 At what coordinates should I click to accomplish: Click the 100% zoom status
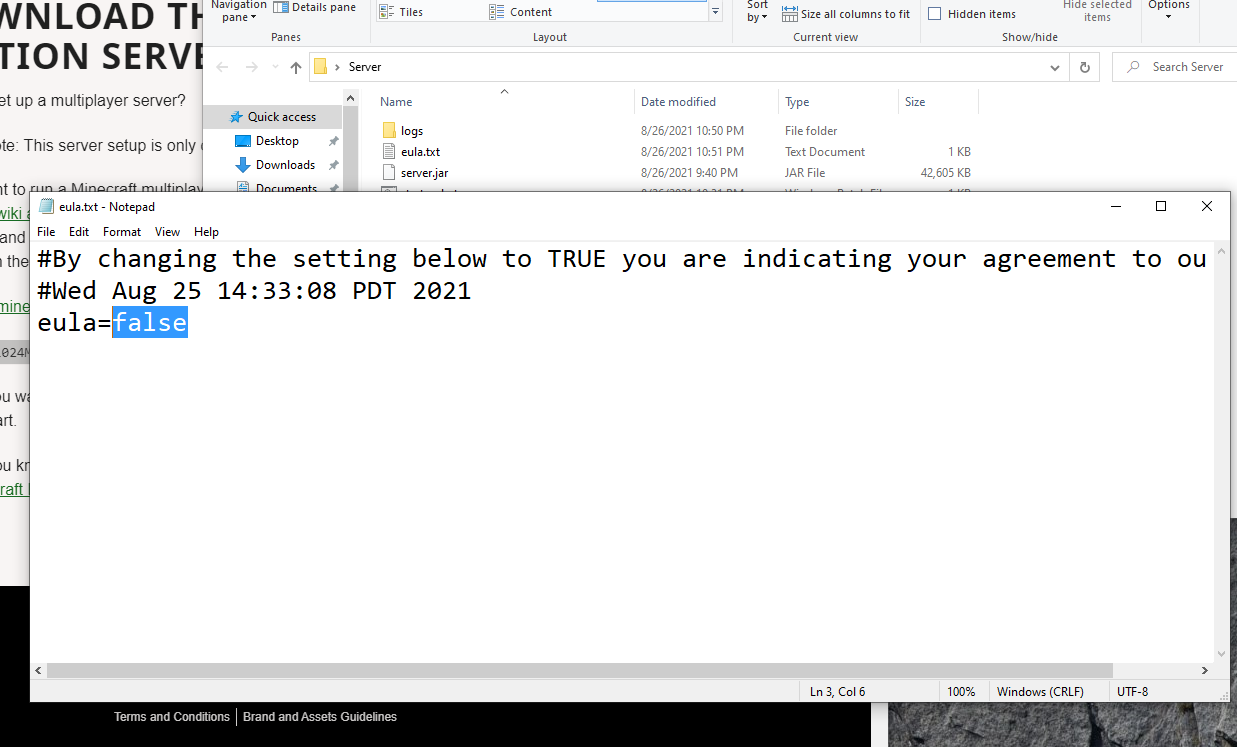(961, 692)
